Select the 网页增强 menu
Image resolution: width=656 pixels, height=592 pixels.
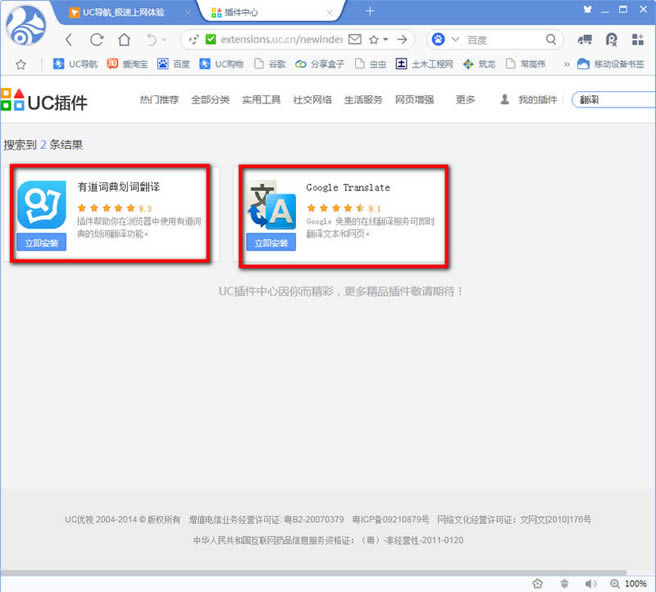(414, 100)
